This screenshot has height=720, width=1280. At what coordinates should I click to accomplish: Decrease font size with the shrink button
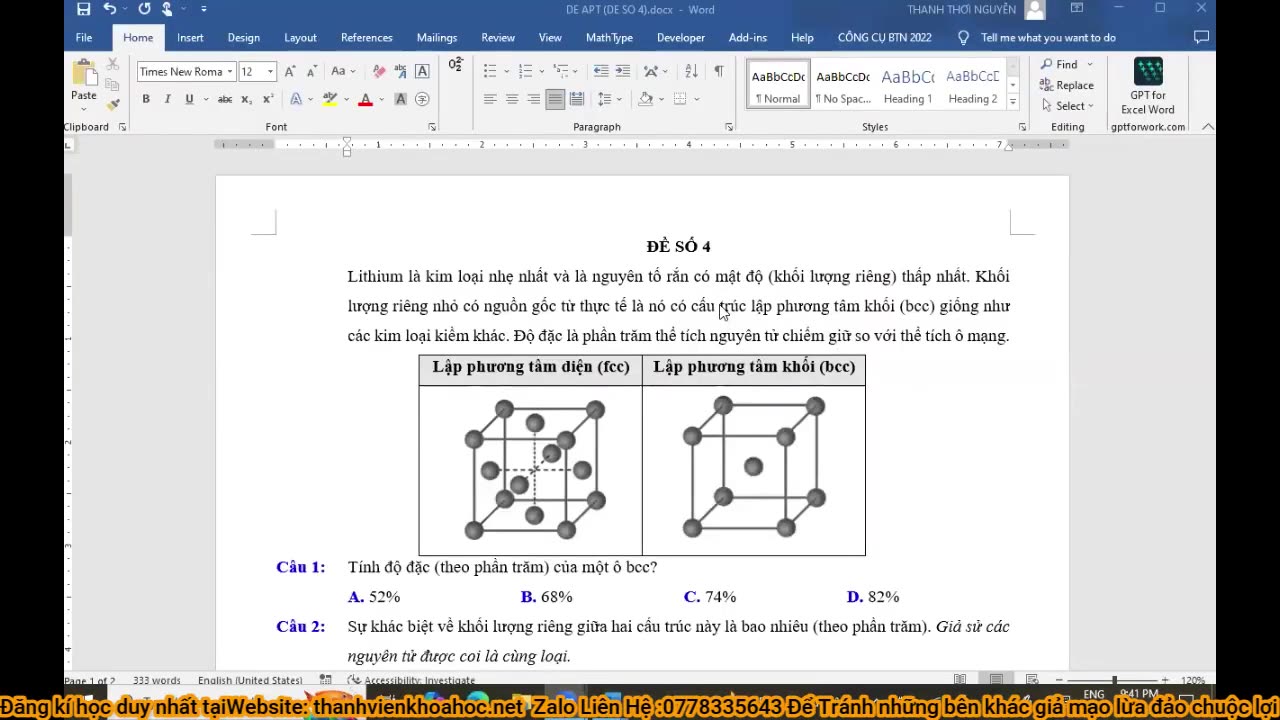(x=311, y=71)
